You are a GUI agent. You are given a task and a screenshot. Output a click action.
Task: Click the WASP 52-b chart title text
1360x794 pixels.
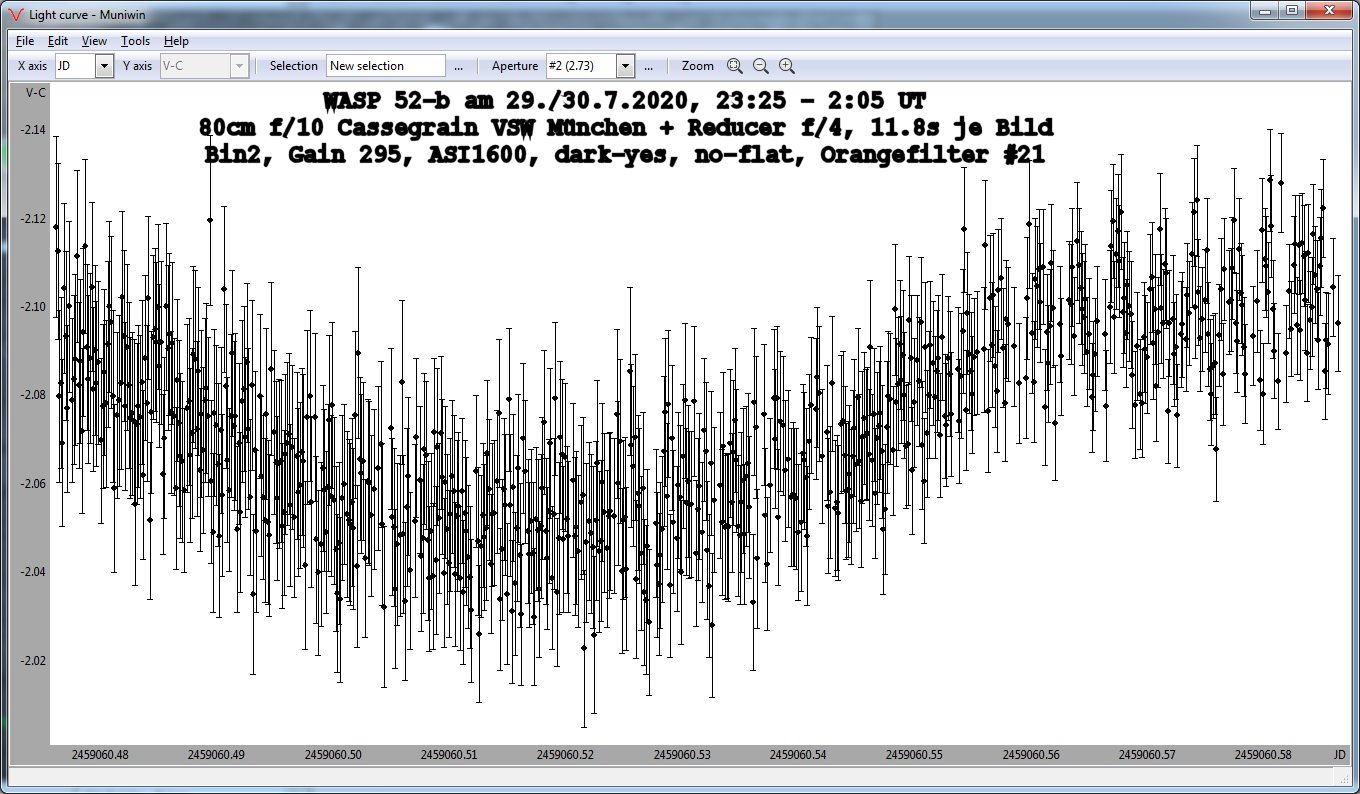pos(625,101)
